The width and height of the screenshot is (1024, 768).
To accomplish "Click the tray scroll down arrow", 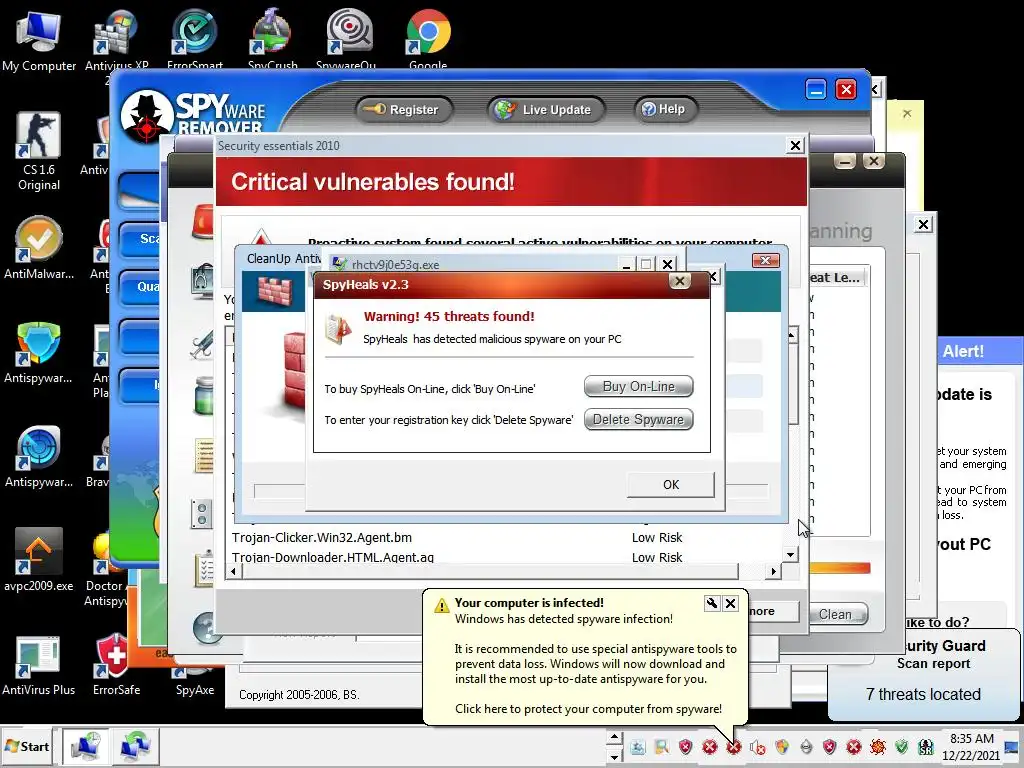I will (614, 756).
